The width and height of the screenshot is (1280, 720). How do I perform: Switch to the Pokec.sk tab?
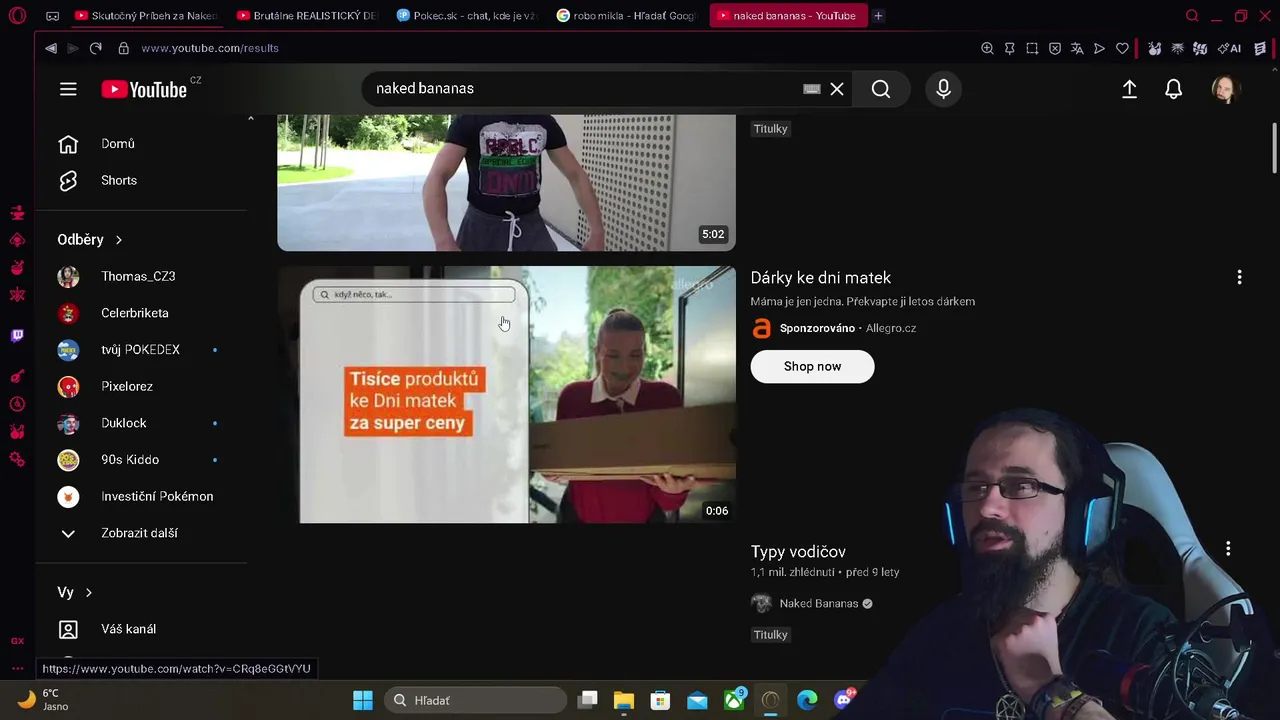pos(466,16)
